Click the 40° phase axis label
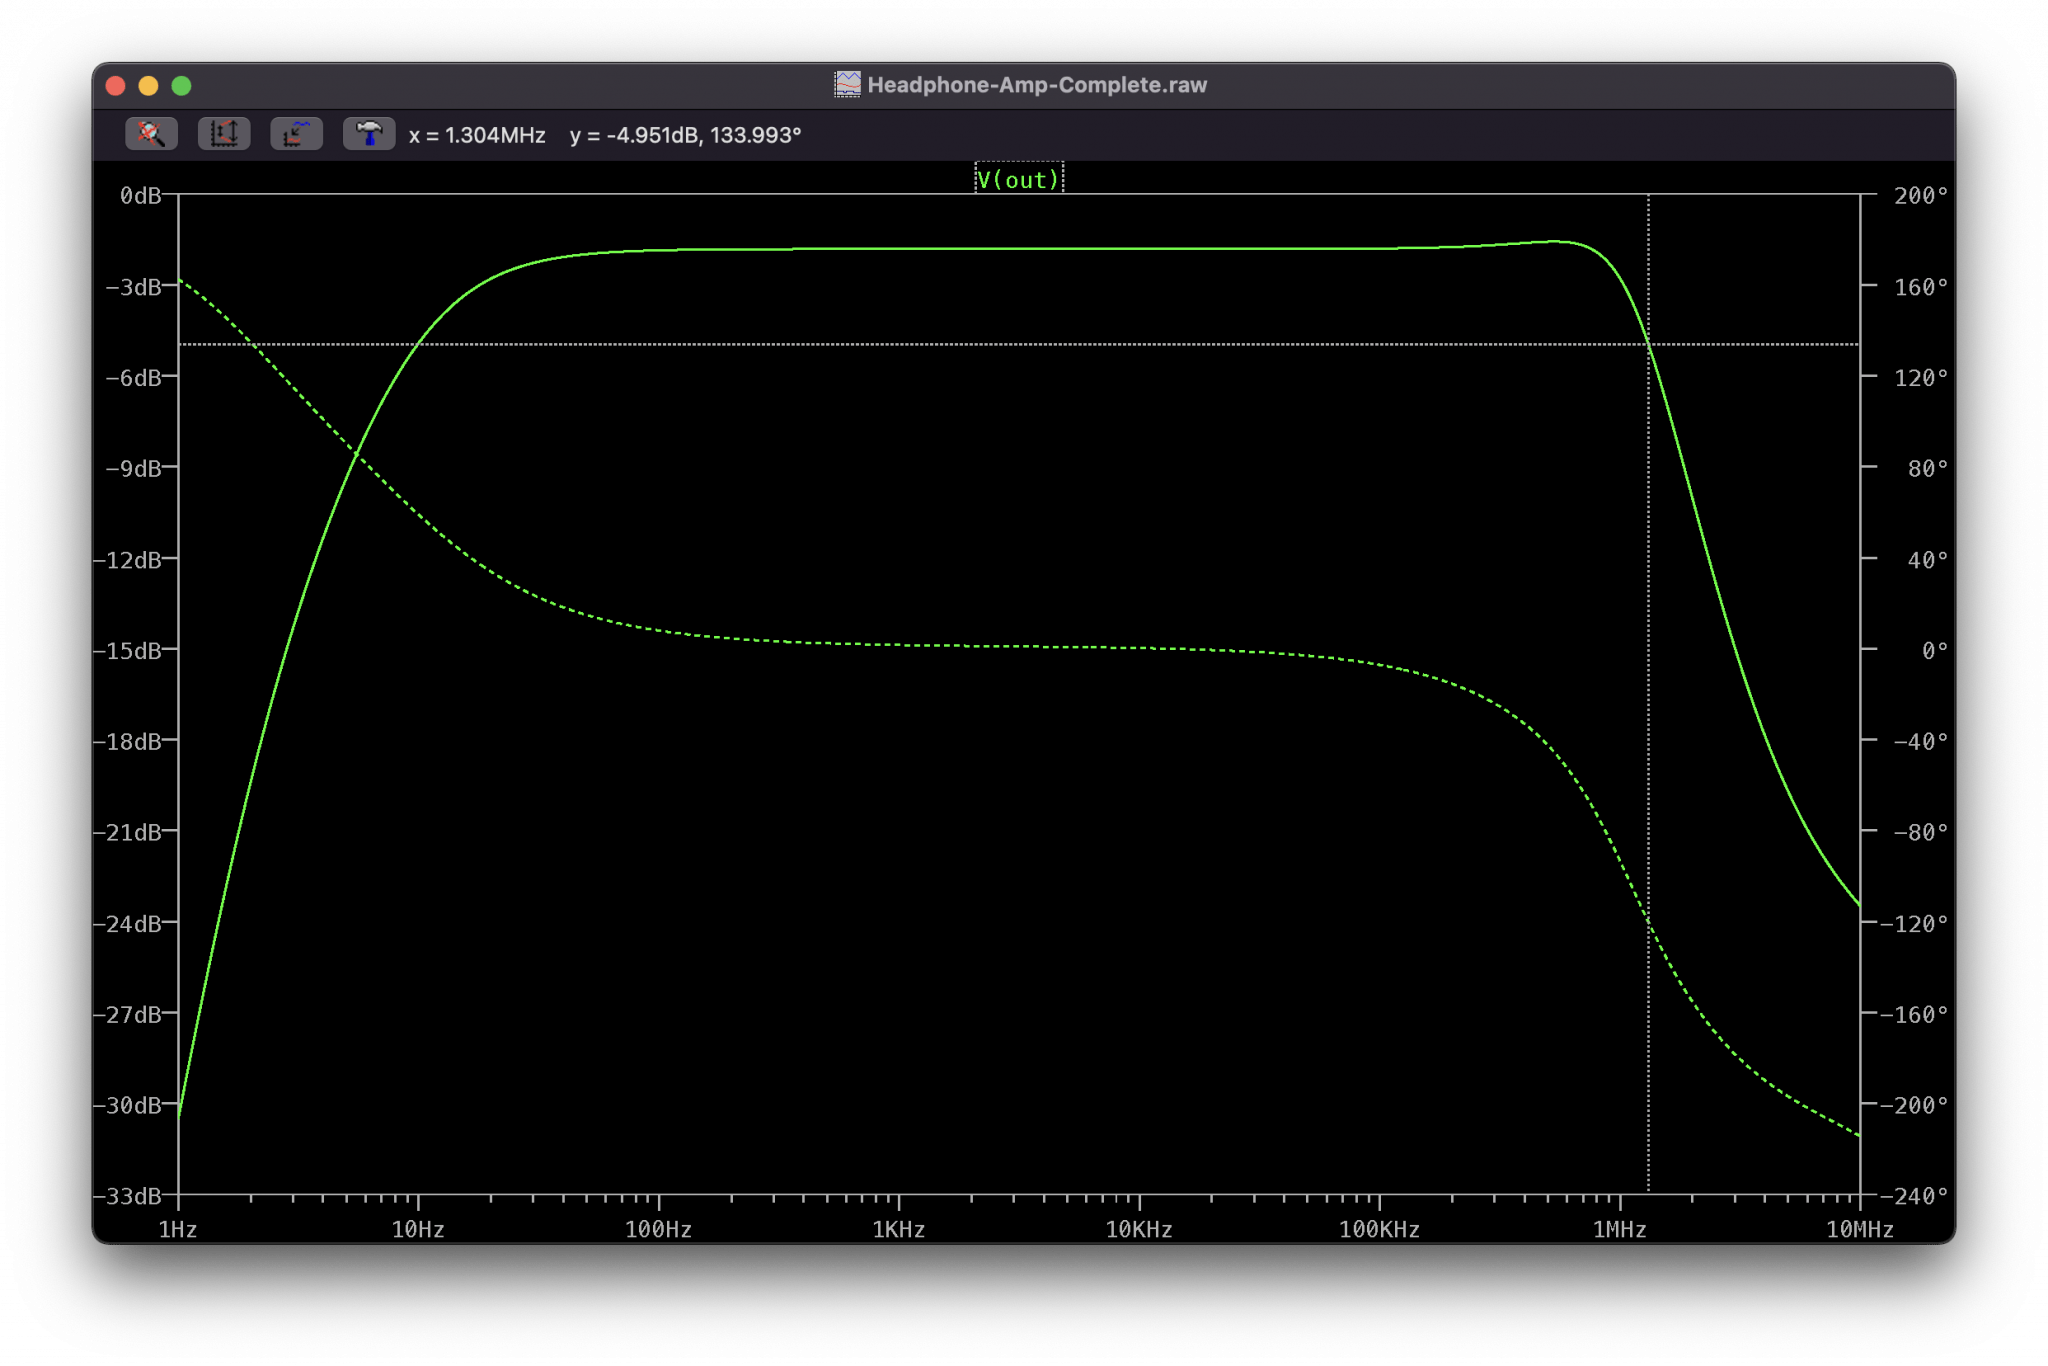Viewport: 2048px width, 1366px height. 1928,560
